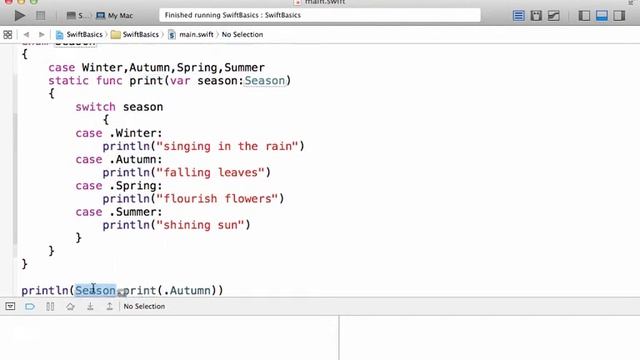The image size is (640, 360).
Task: Click the "falling leaves" string
Action: (x=211, y=172)
